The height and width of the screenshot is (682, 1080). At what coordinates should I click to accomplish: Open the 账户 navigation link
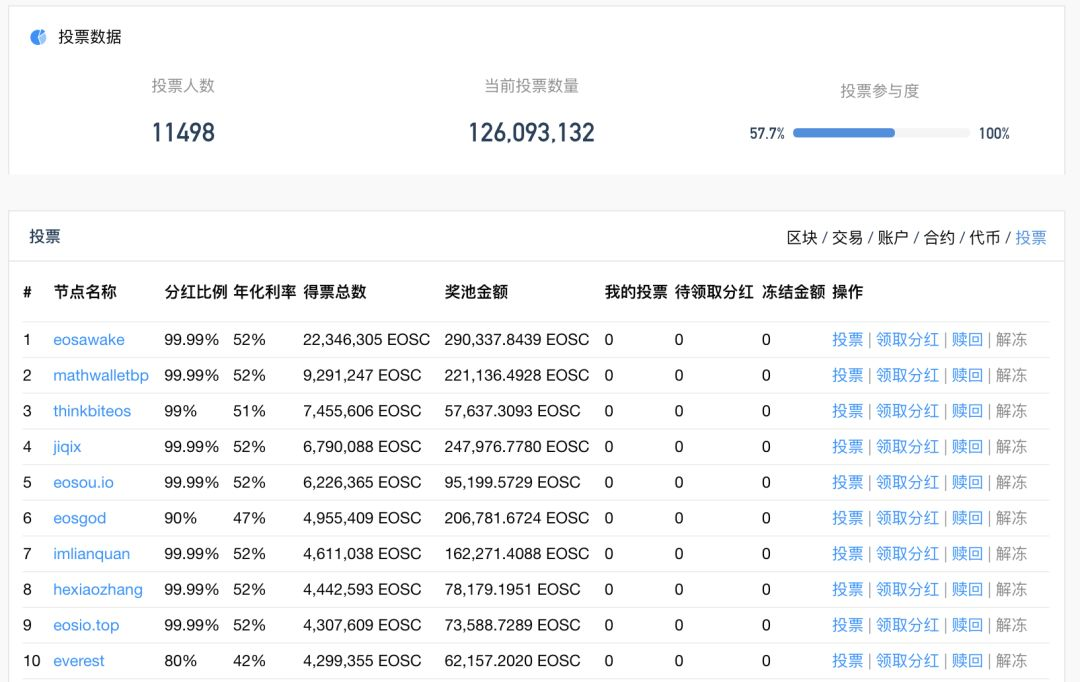(893, 238)
